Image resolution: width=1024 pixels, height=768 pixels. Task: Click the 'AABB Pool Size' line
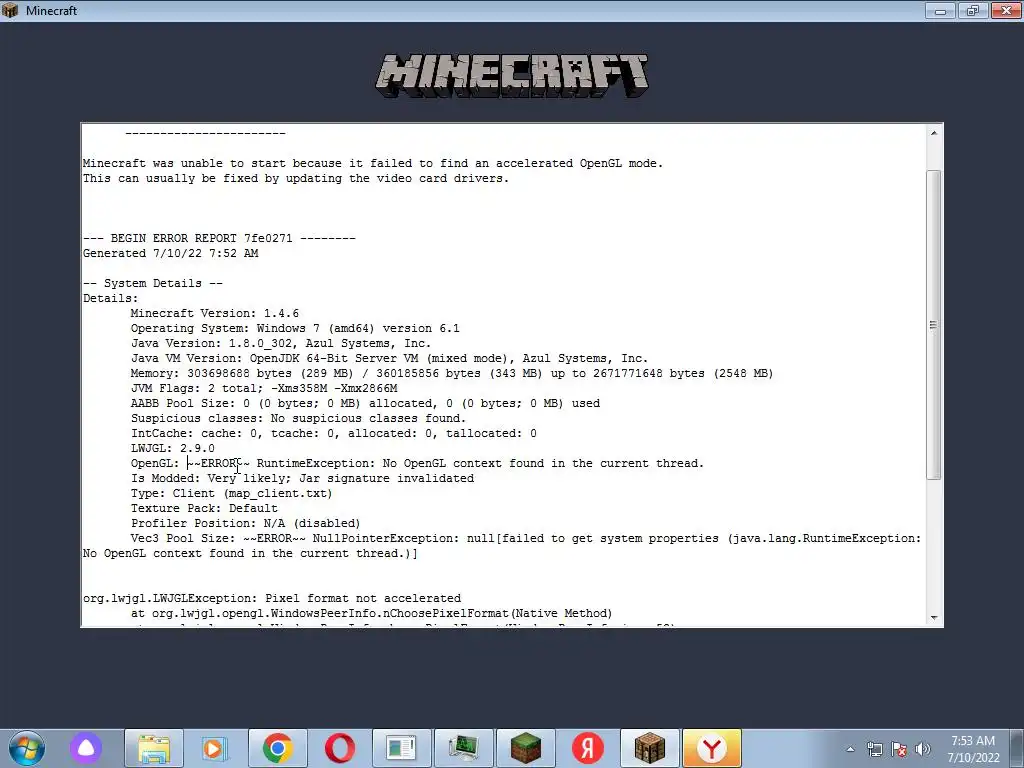365,404
